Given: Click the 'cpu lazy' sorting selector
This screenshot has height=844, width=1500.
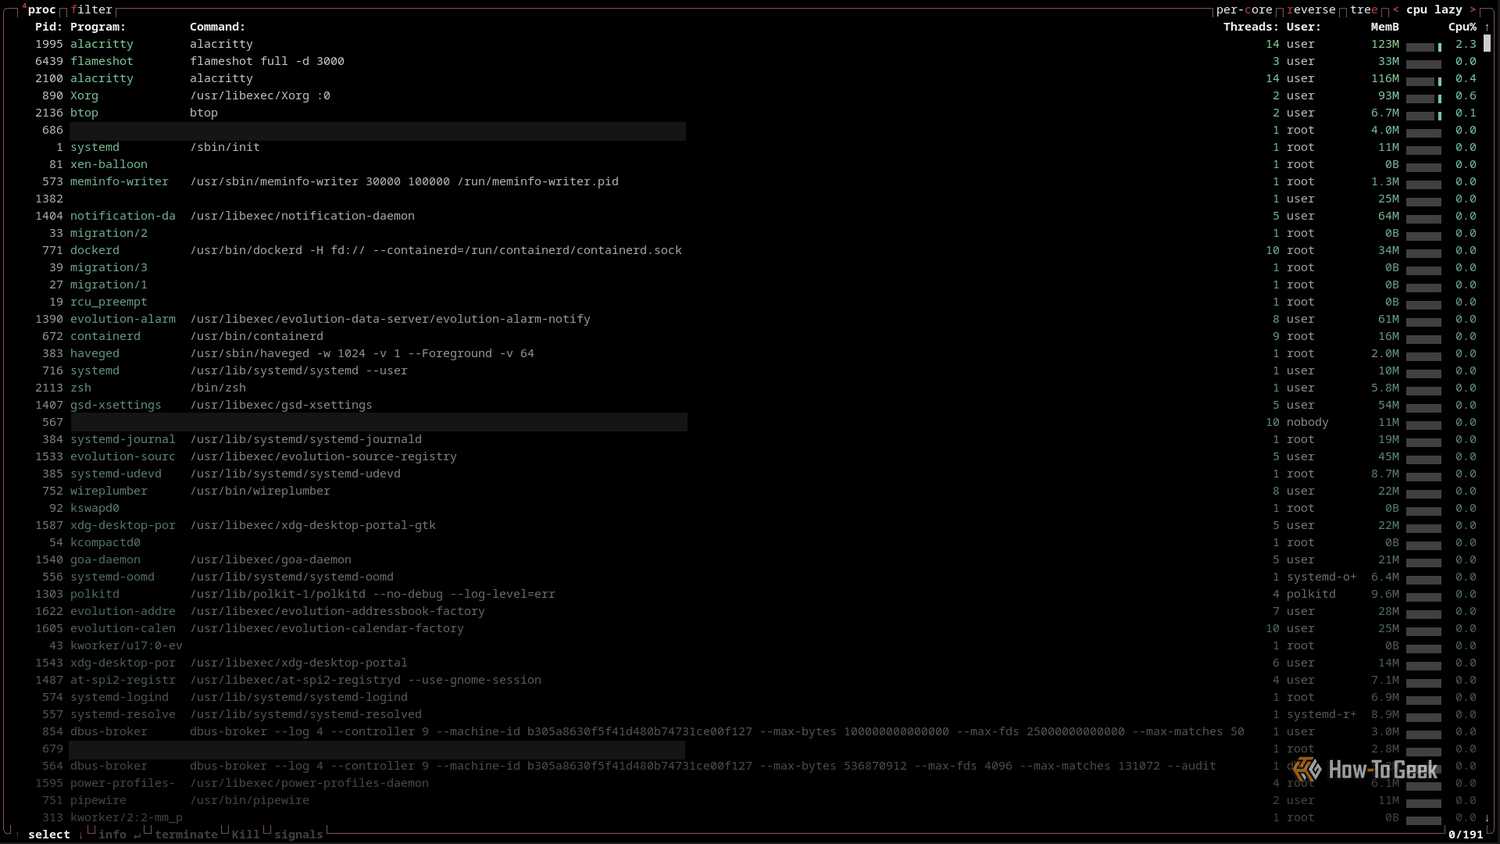Looking at the screenshot, I should pyautogui.click(x=1435, y=10).
